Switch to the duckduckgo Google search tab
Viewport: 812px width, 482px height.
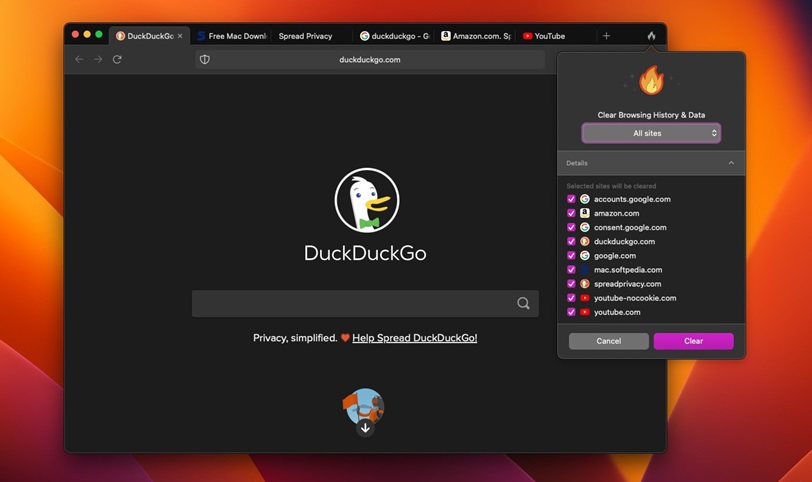pyautogui.click(x=395, y=36)
